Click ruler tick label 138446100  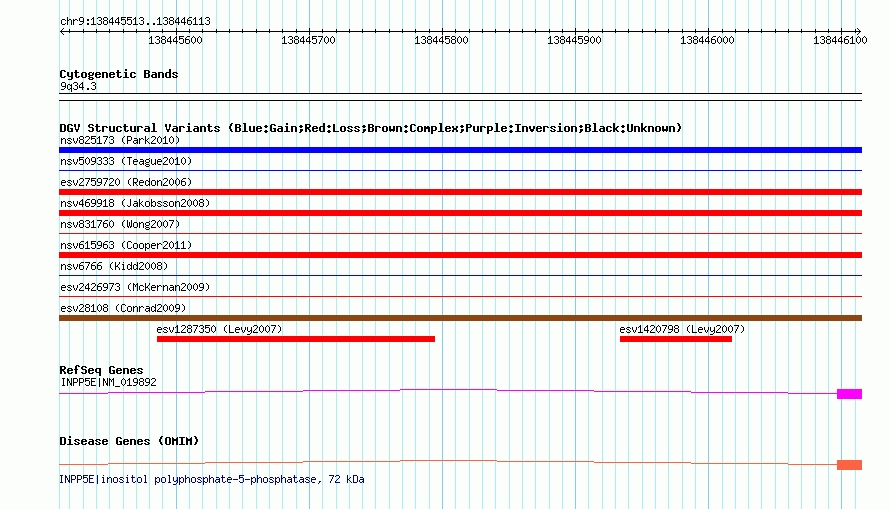840,40
